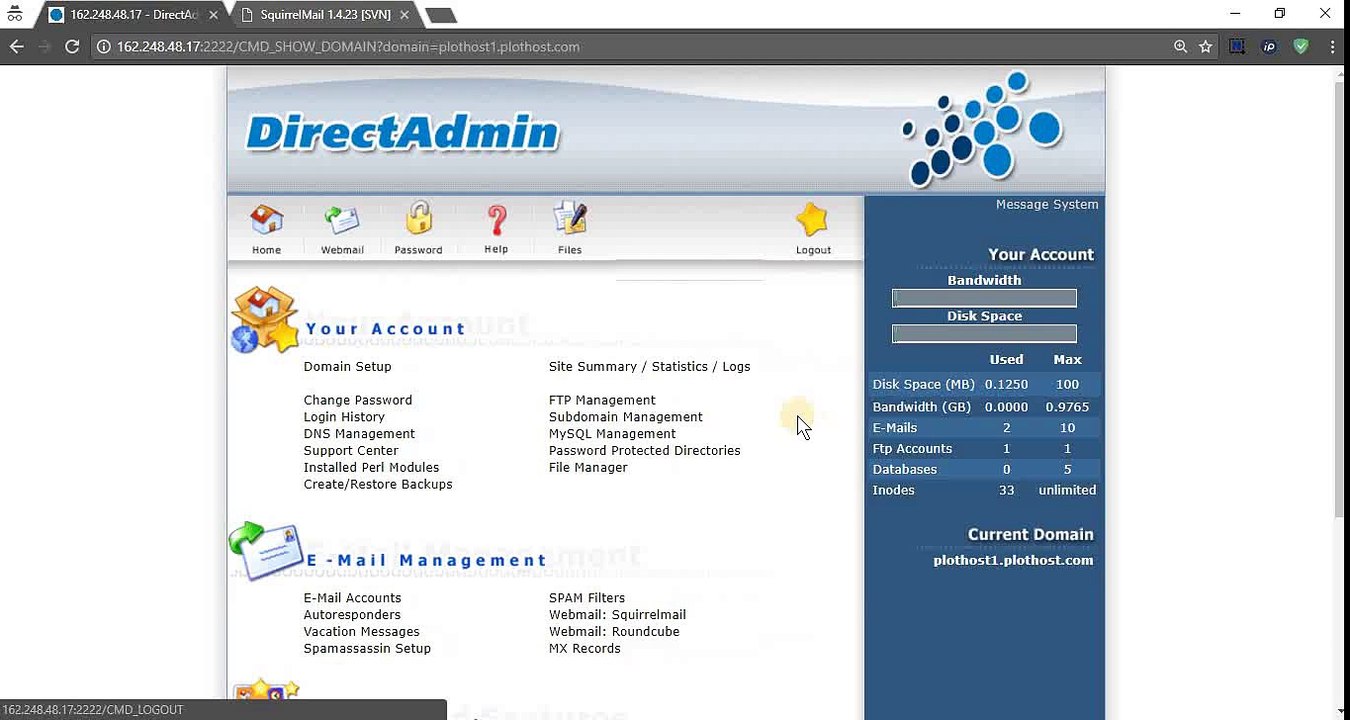The width and height of the screenshot is (1350, 720).
Task: Open Create/Restore Backups
Action: (378, 485)
